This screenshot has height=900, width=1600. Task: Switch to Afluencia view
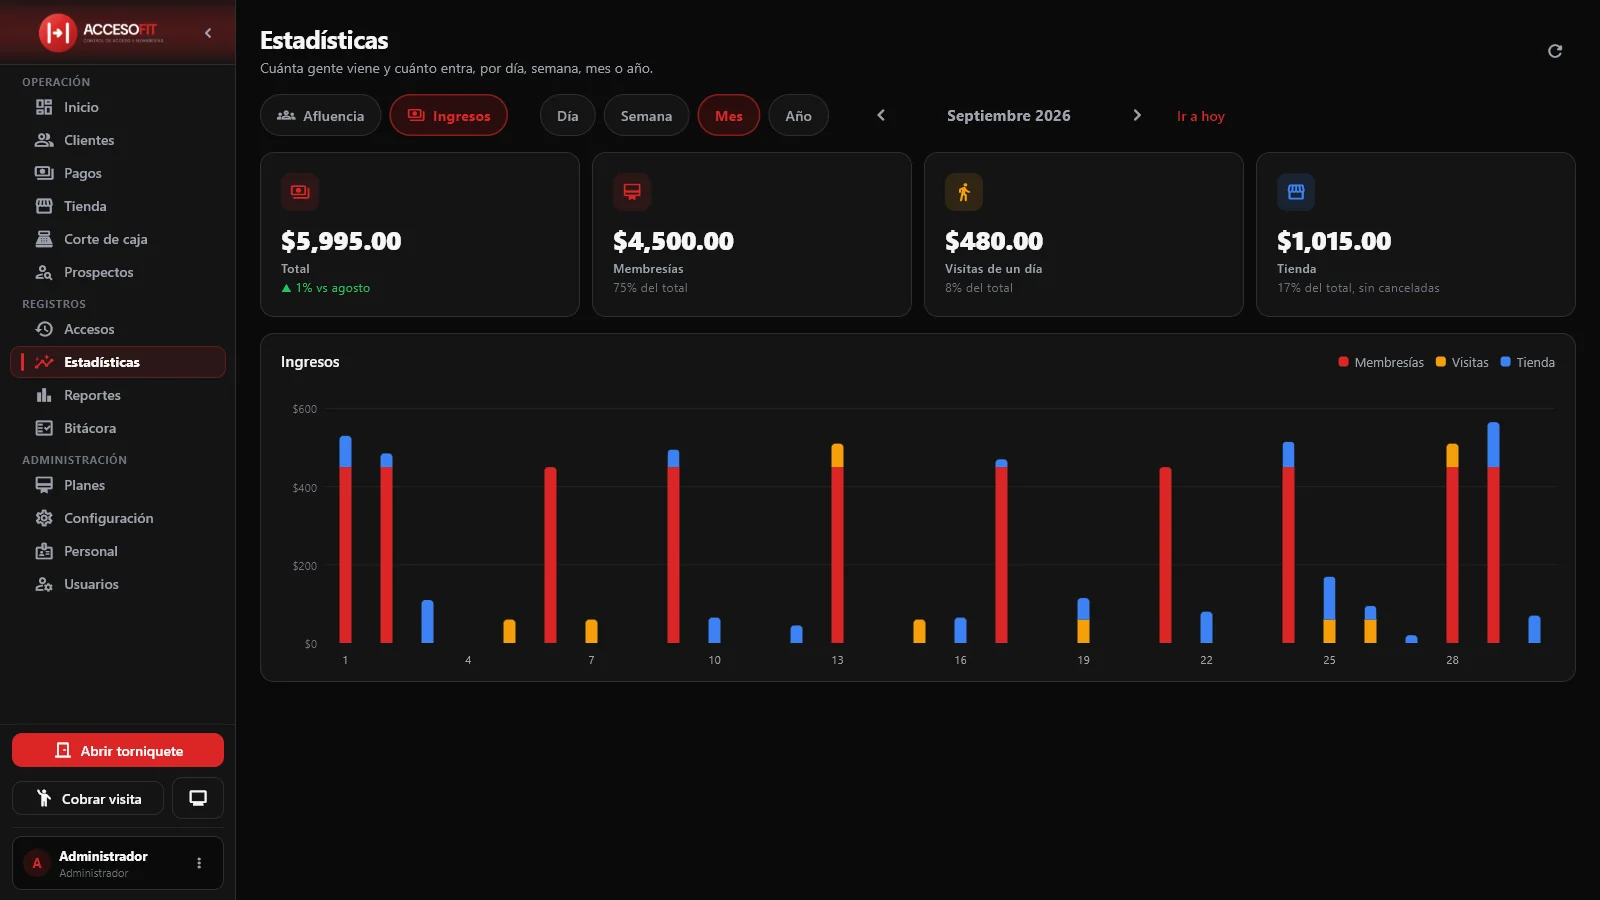[320, 115]
